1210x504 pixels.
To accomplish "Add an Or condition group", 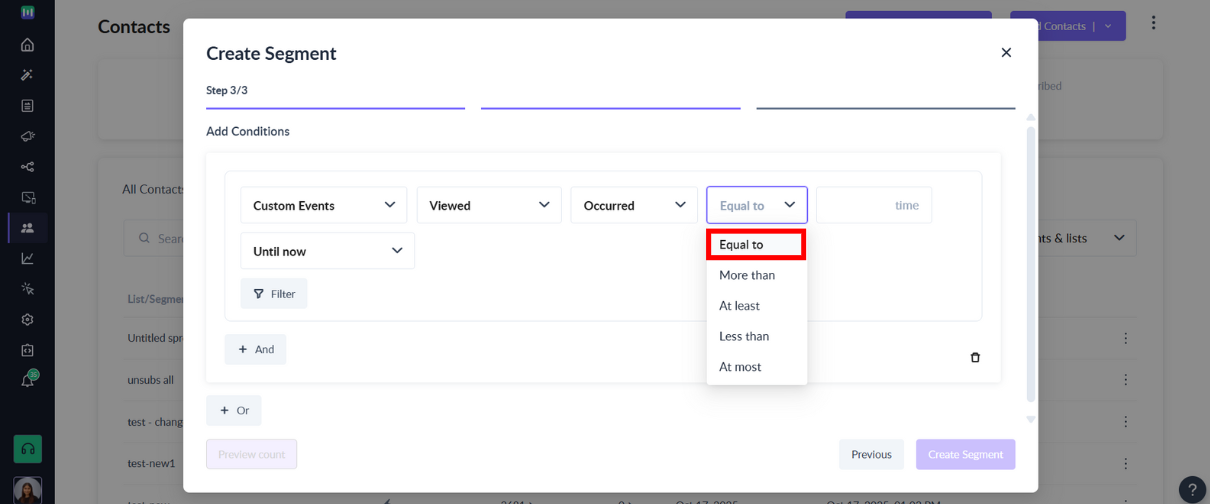I will [234, 410].
